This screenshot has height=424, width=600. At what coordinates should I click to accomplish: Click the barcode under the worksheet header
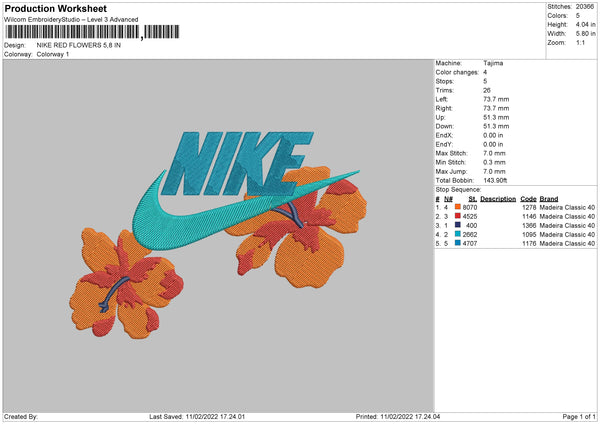coord(92,32)
